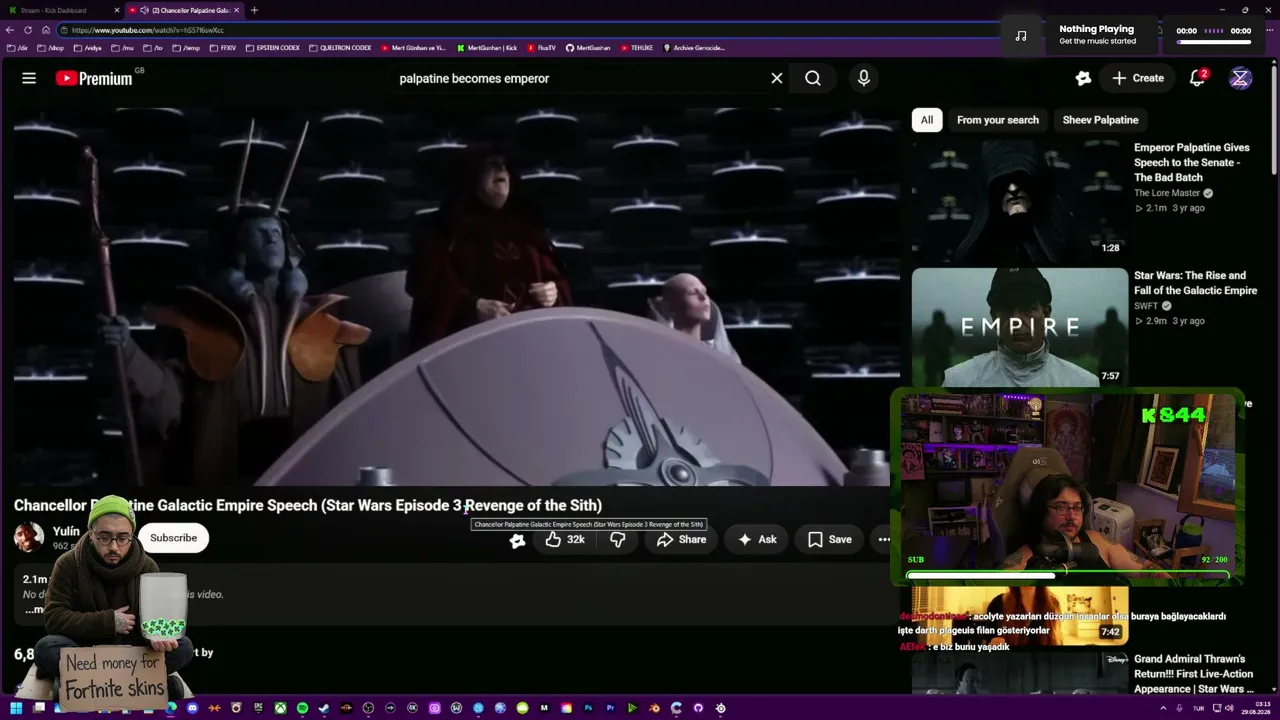Open the Archive Genocide bookmark
Image resolution: width=1280 pixels, height=720 pixels.
click(x=694, y=48)
